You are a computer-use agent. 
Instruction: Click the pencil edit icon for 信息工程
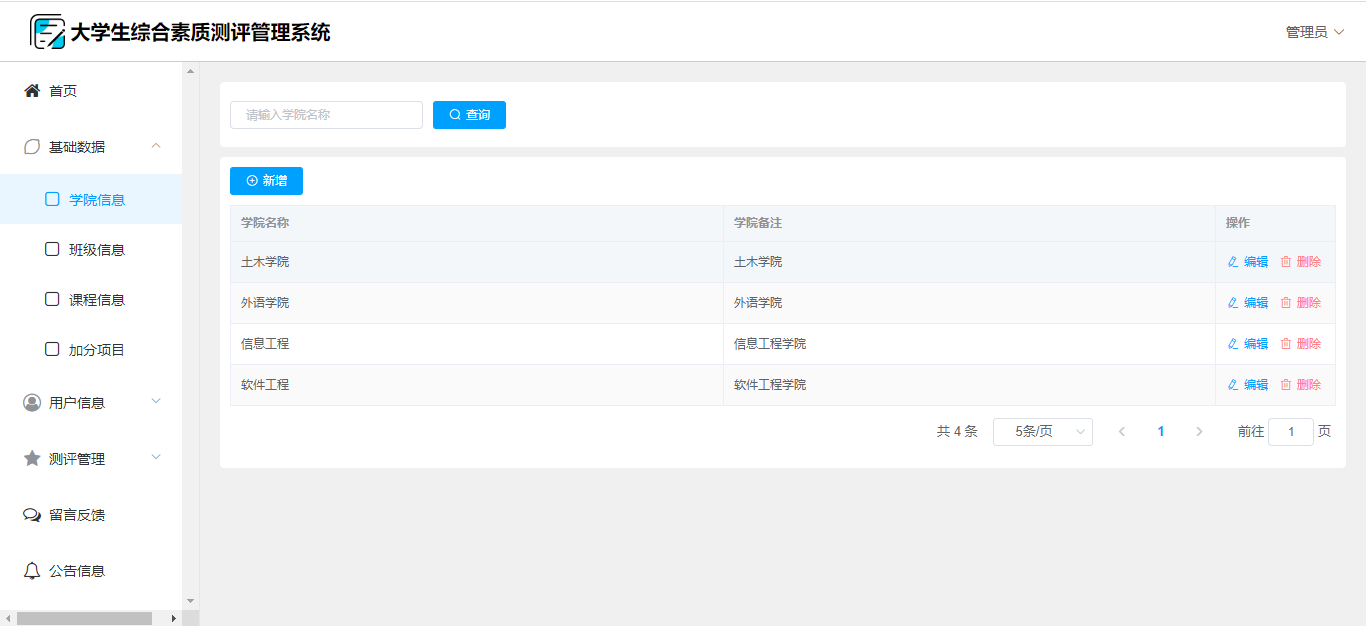[1233, 344]
